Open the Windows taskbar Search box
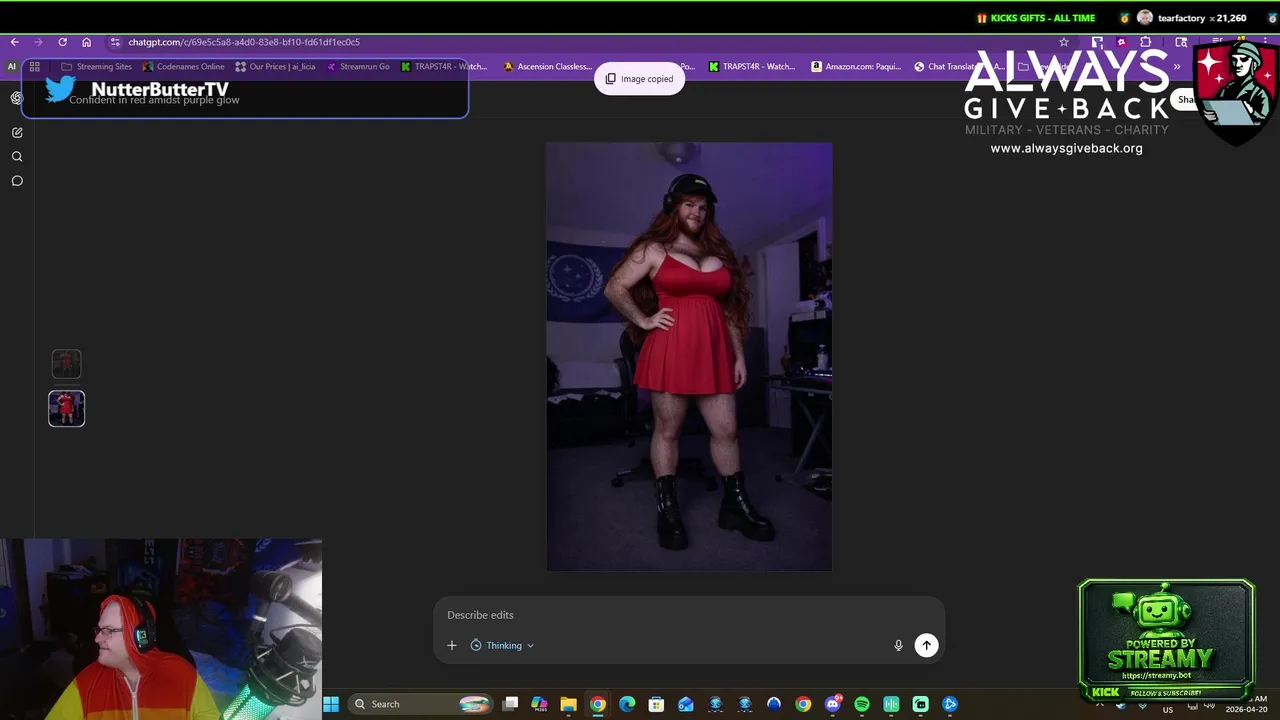1280x720 pixels. click(420, 704)
